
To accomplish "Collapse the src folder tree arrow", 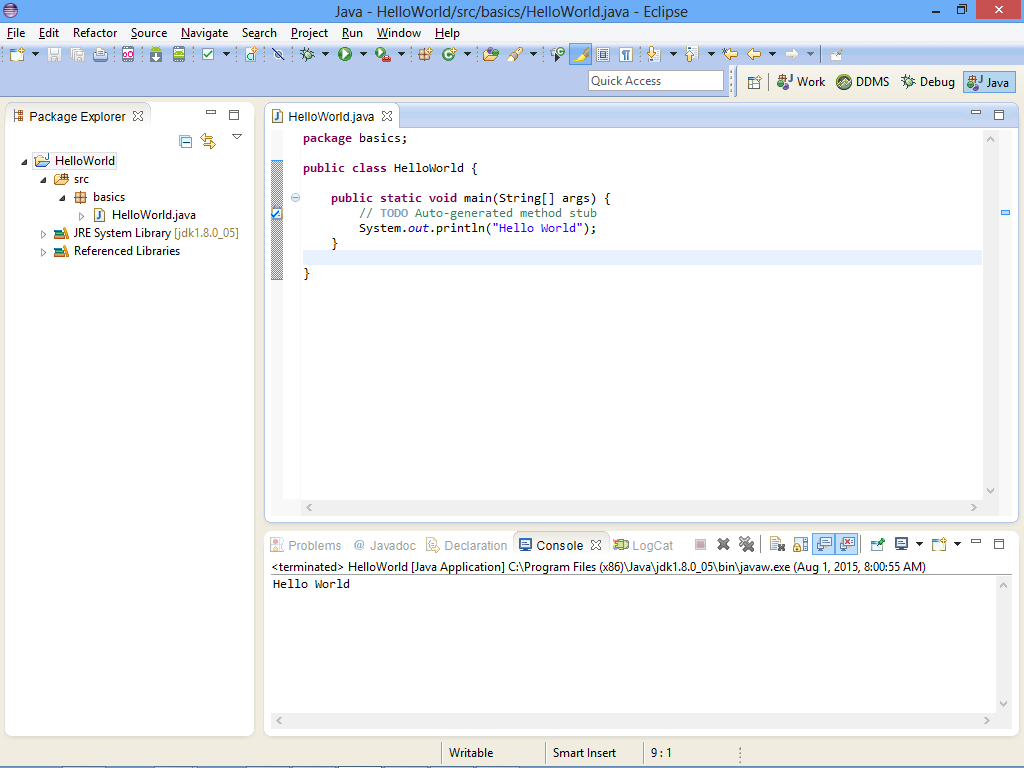I will pos(43,180).
